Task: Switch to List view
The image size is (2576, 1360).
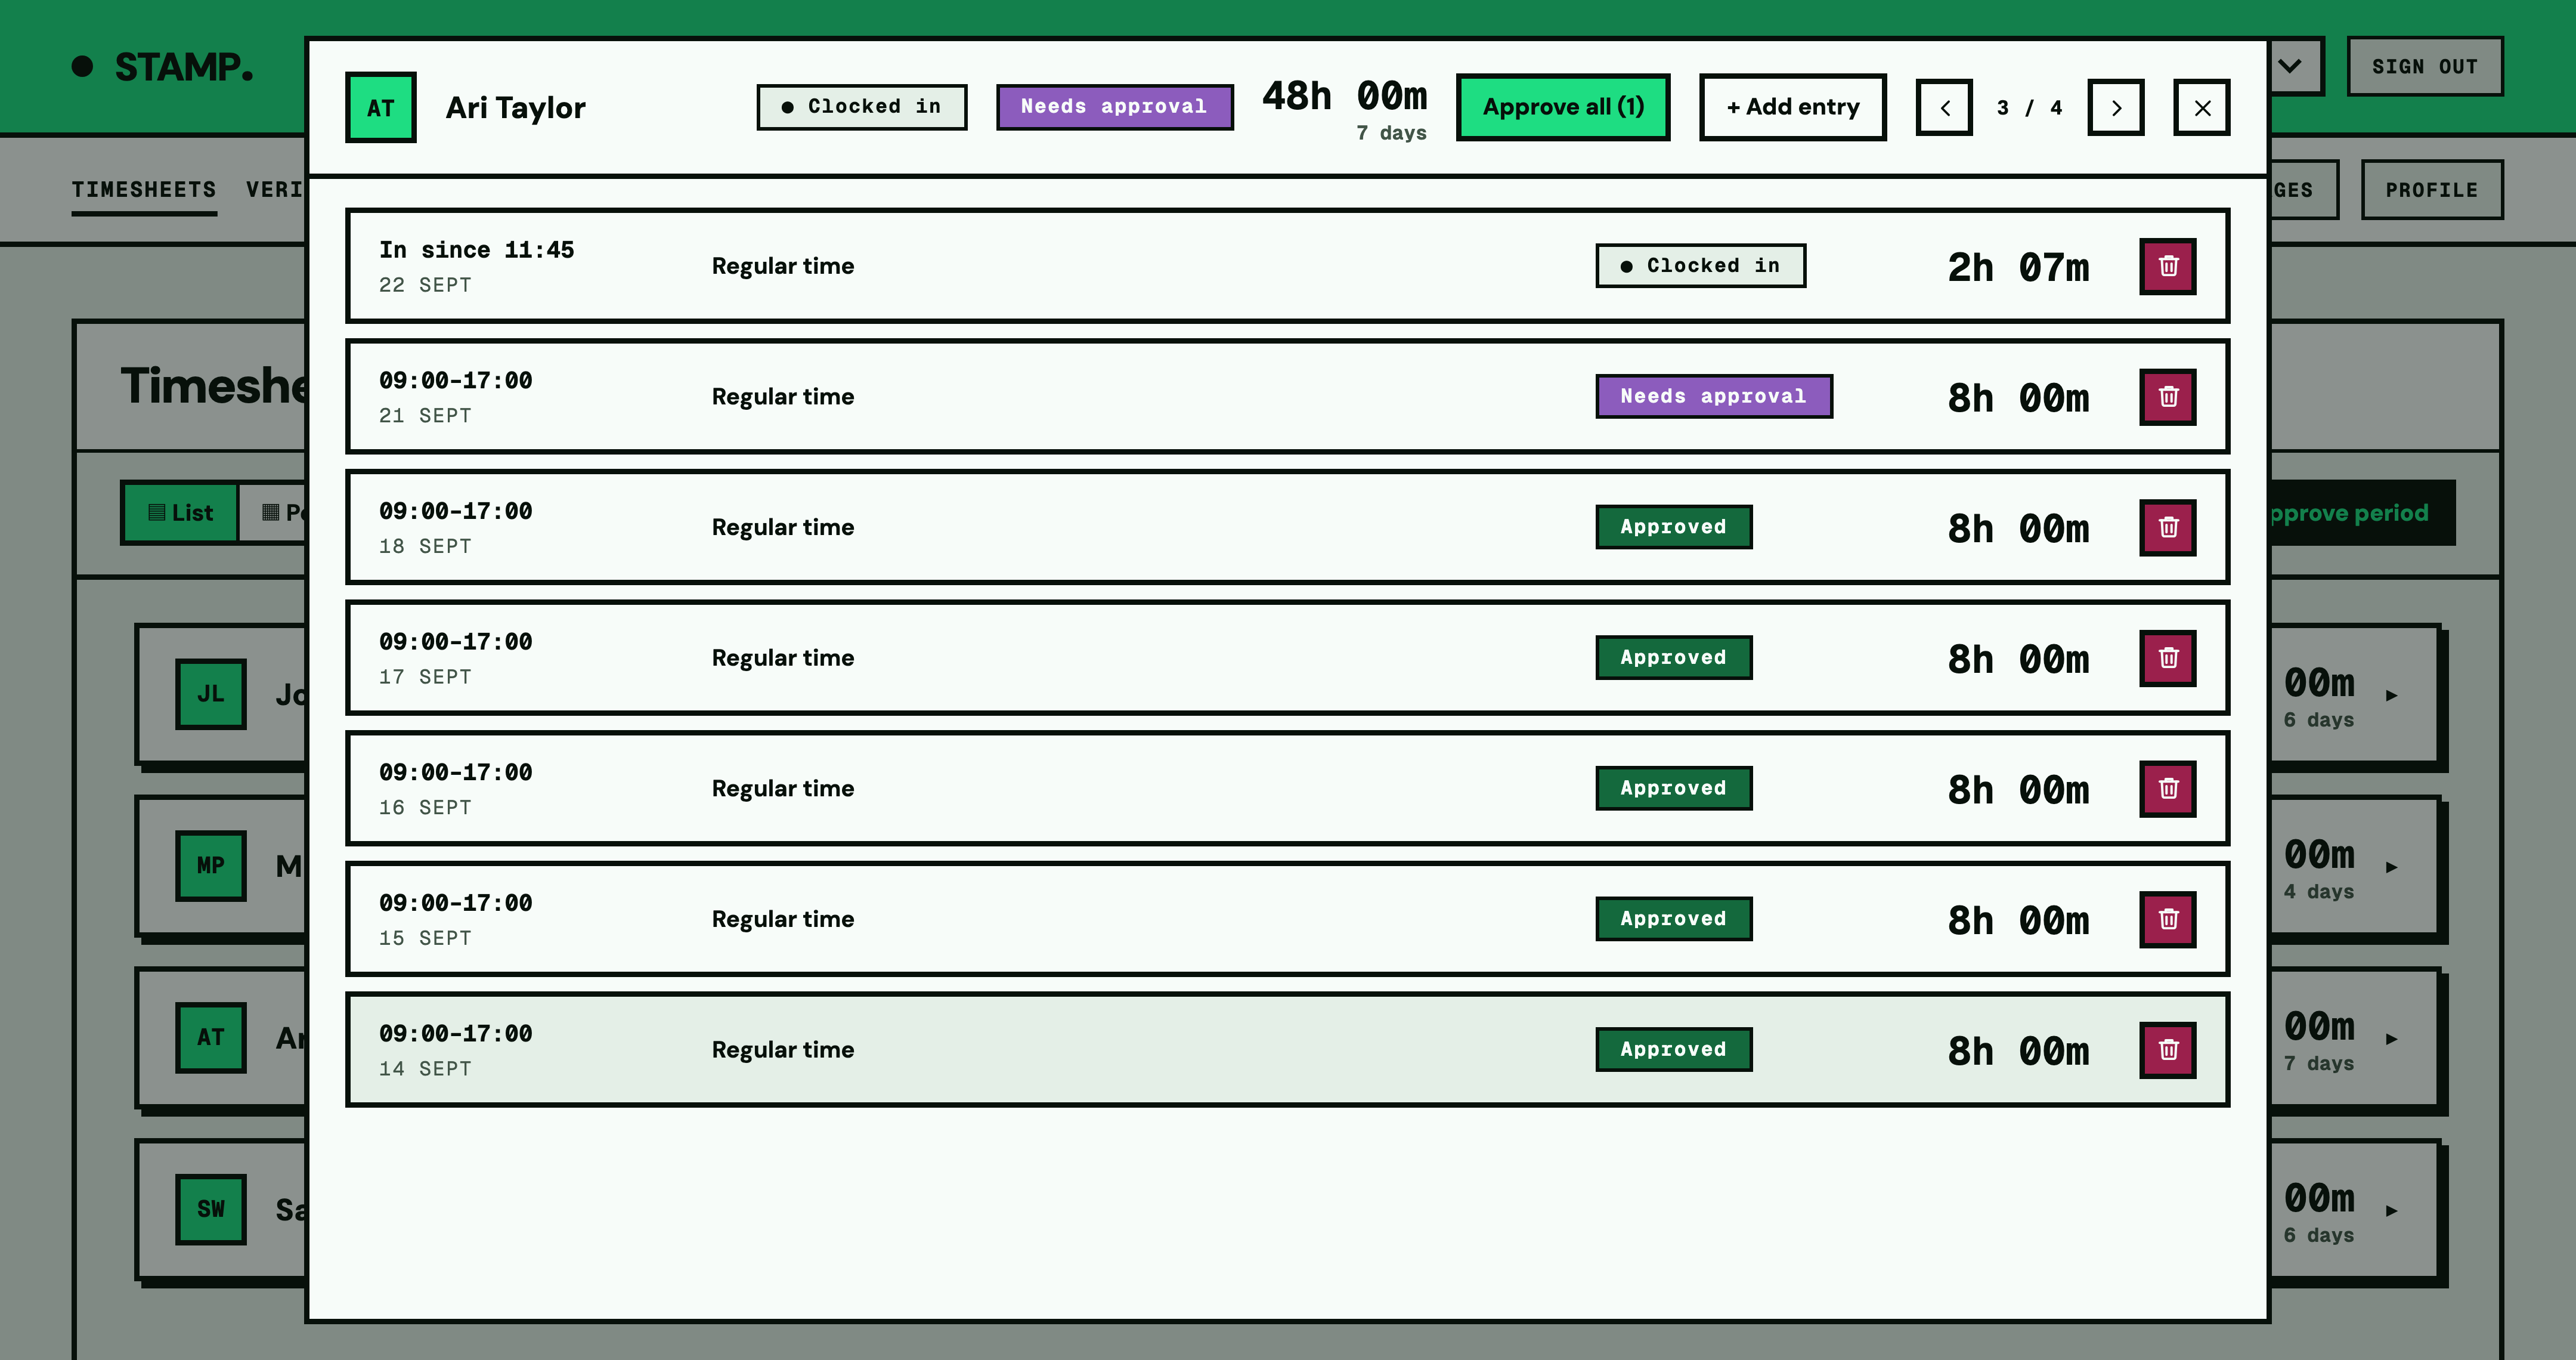Action: point(180,513)
